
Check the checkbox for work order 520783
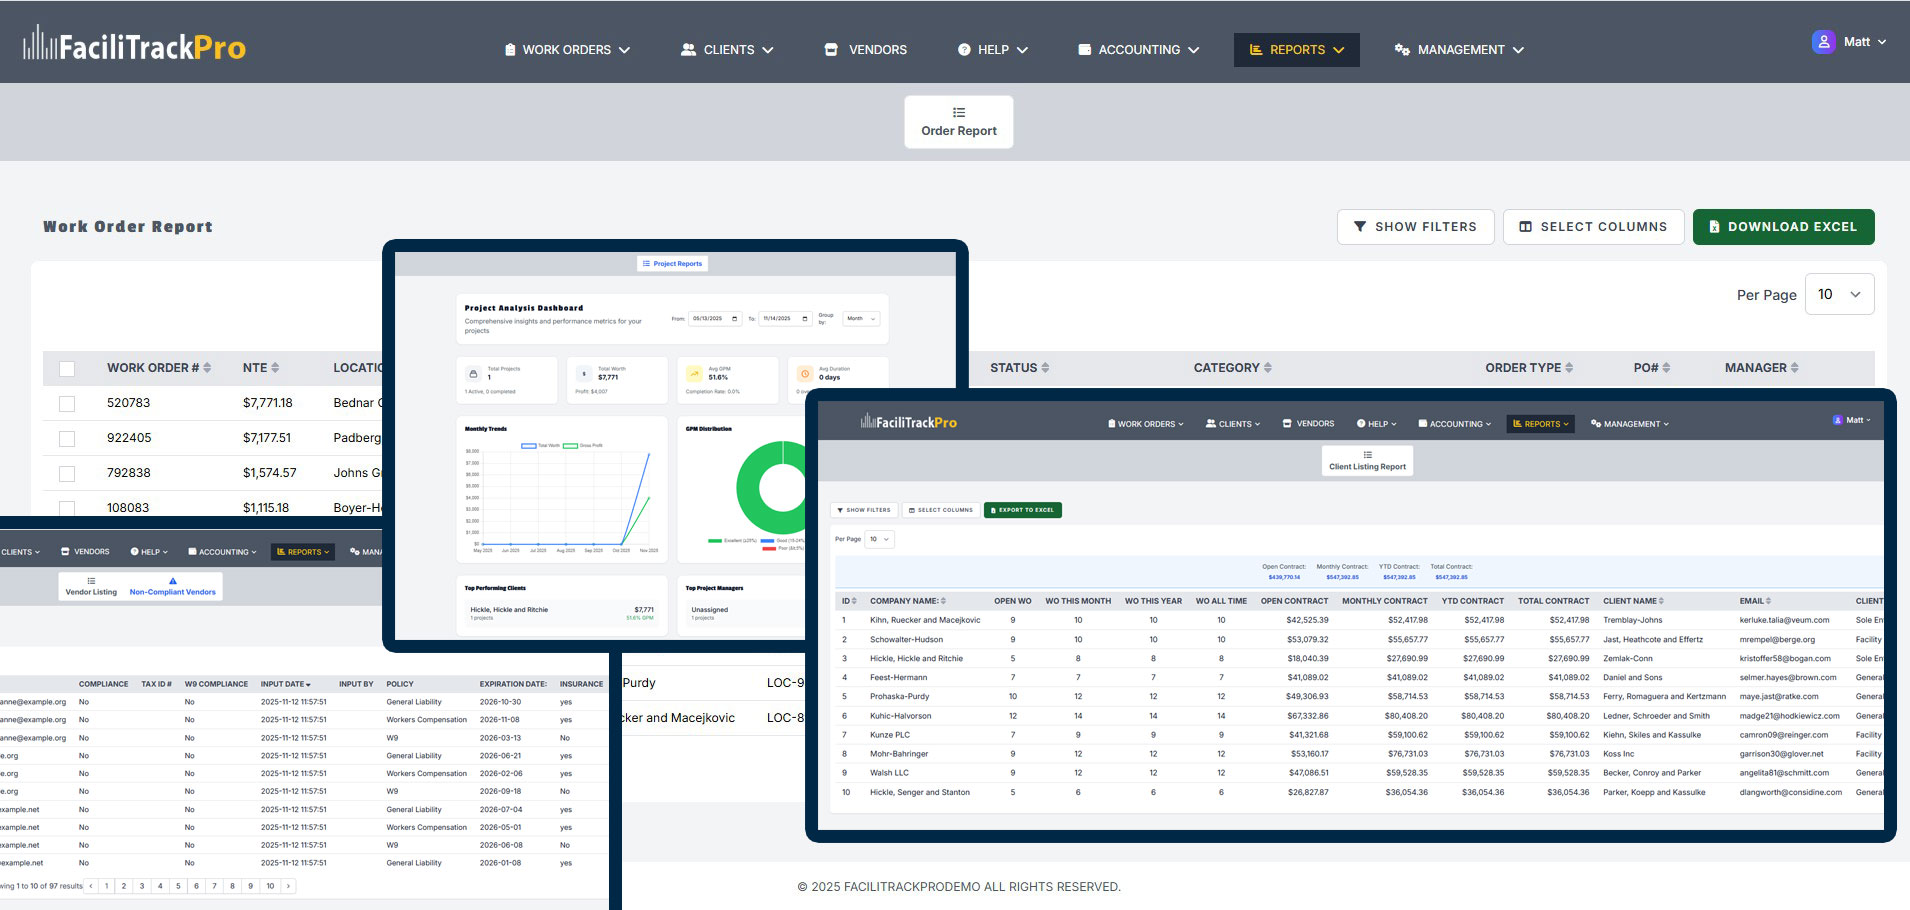click(x=67, y=403)
